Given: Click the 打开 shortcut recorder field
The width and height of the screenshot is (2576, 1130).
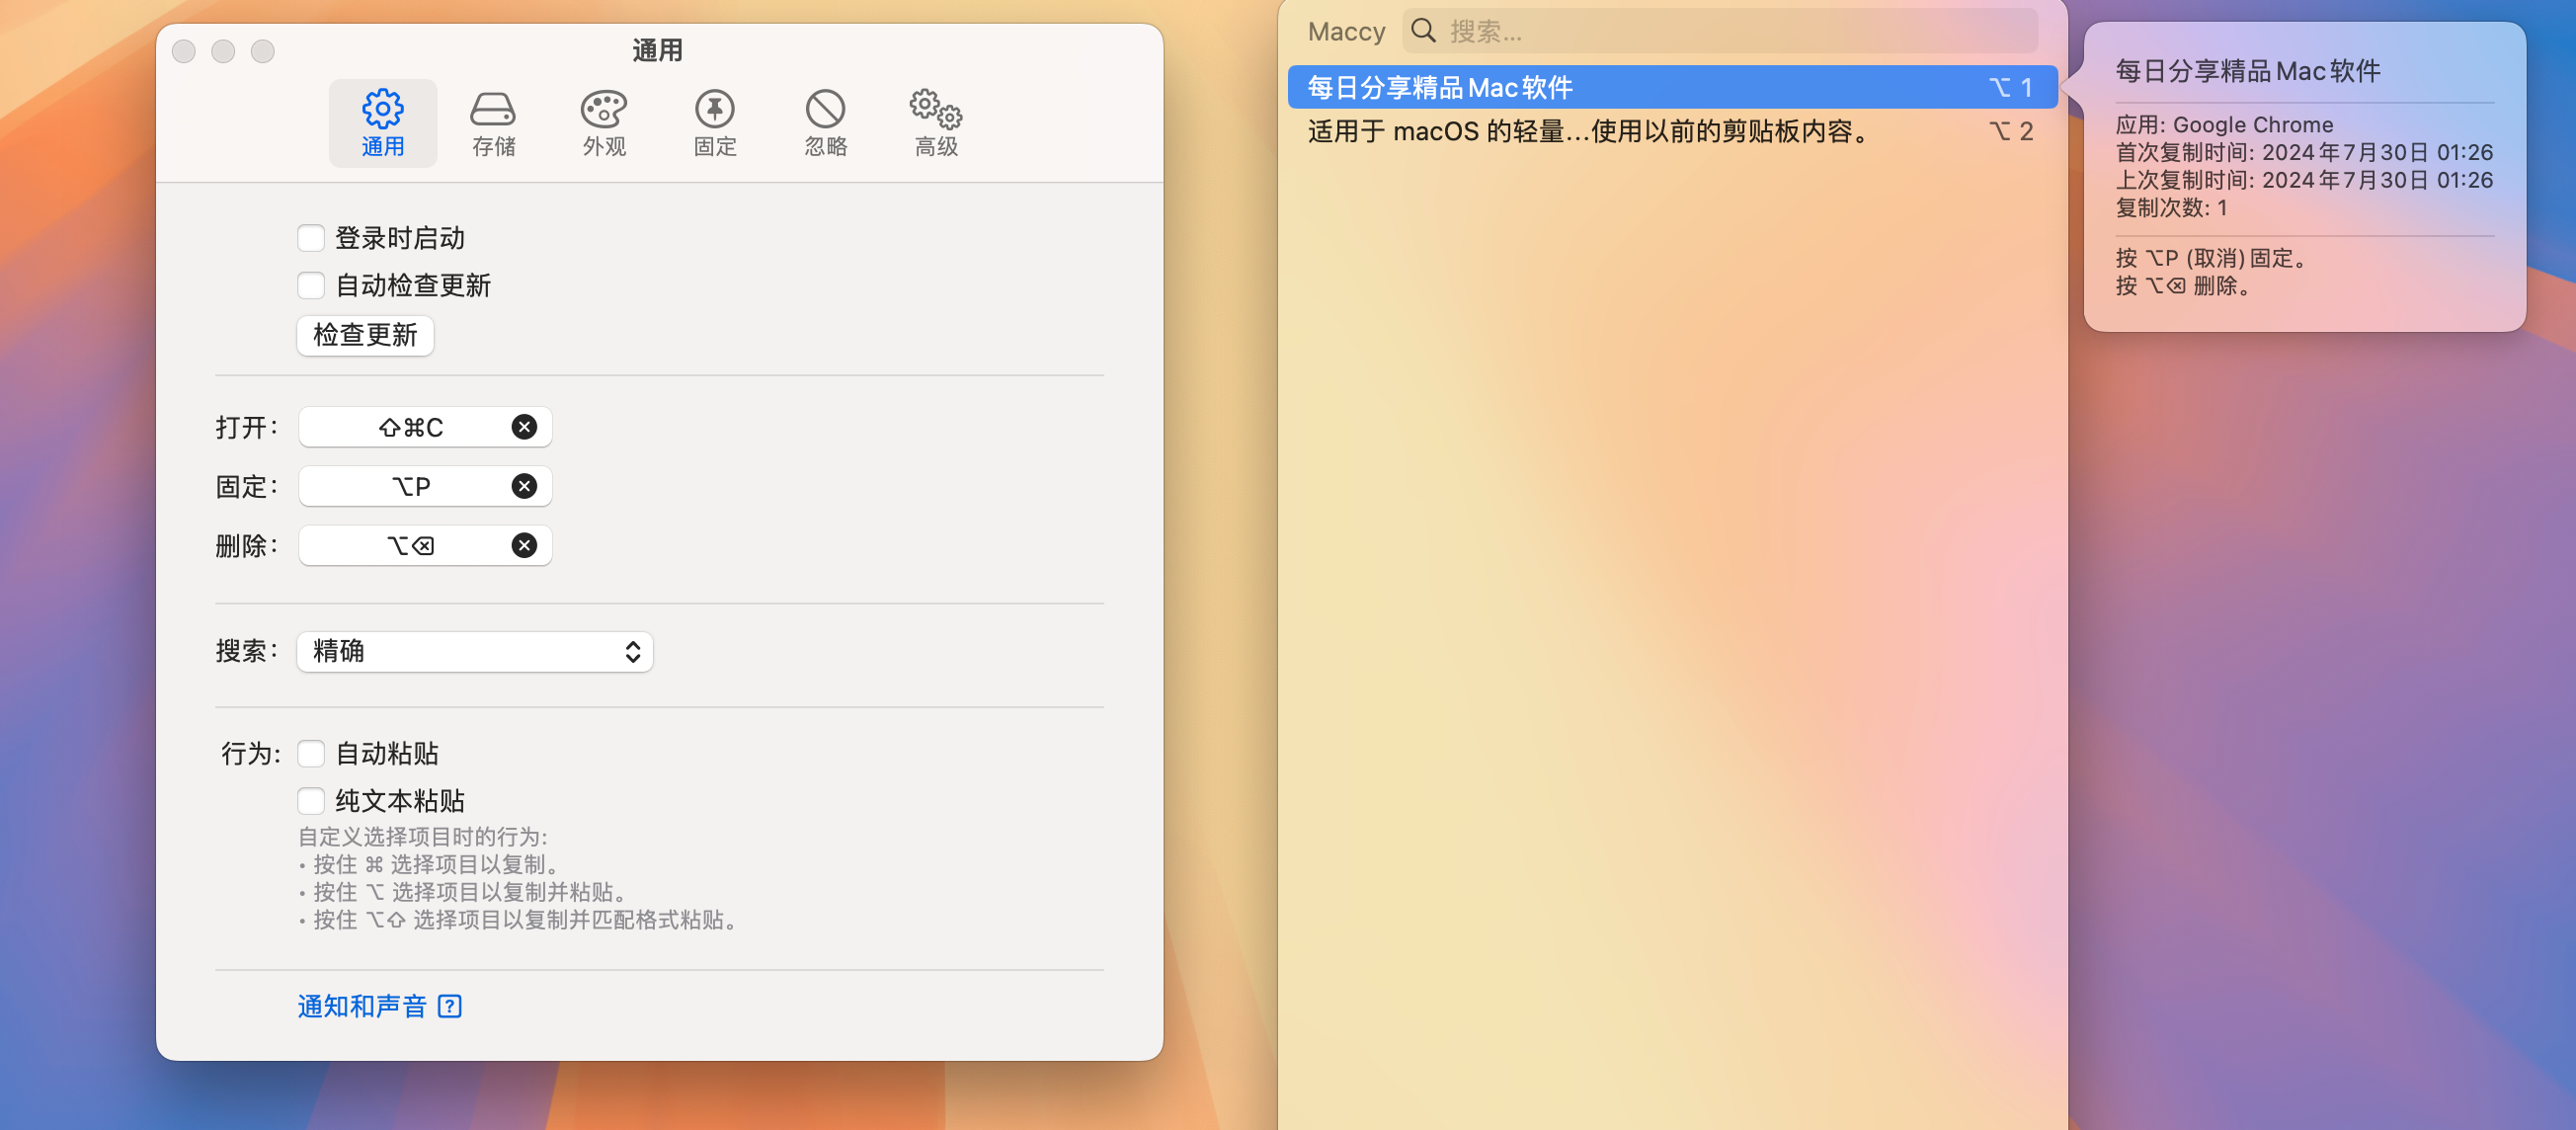Looking at the screenshot, I should [425, 427].
